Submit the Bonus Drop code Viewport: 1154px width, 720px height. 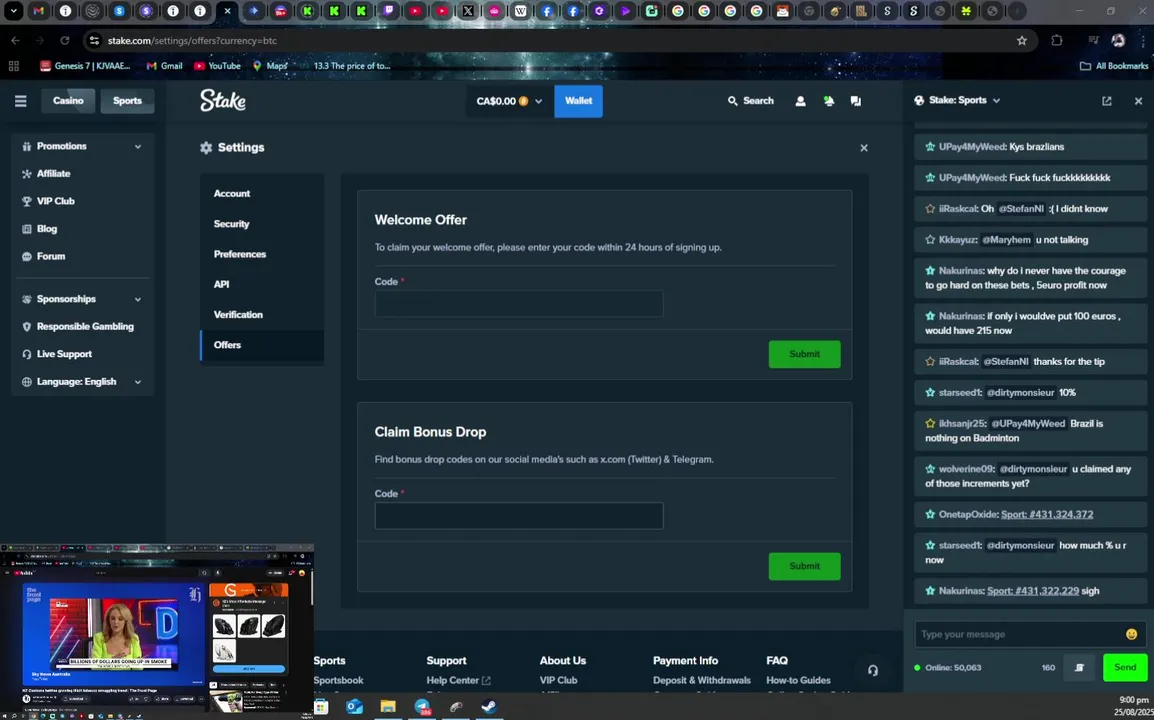804,566
